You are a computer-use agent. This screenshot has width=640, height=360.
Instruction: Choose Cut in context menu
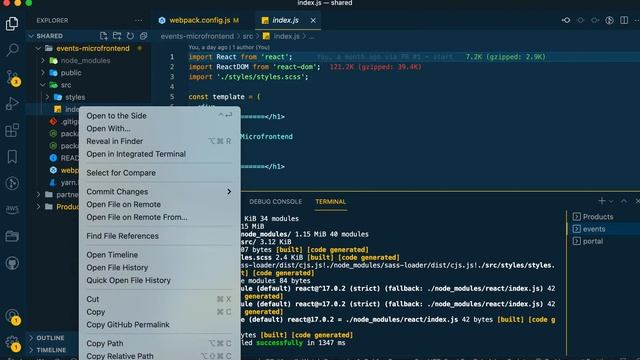tap(159, 299)
